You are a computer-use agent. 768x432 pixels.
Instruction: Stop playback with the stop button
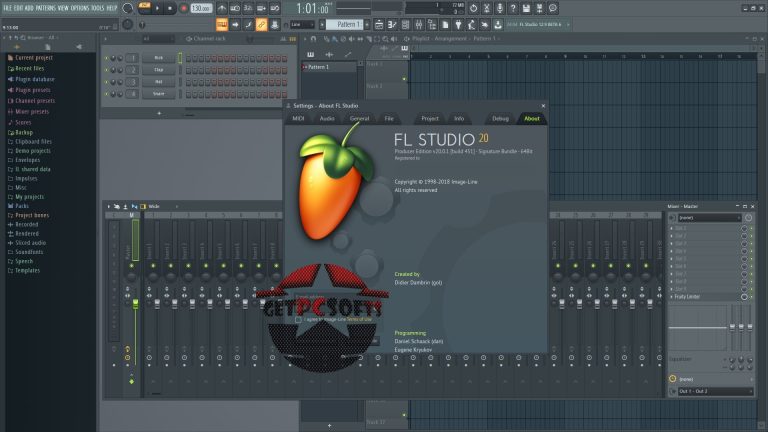(x=170, y=8)
